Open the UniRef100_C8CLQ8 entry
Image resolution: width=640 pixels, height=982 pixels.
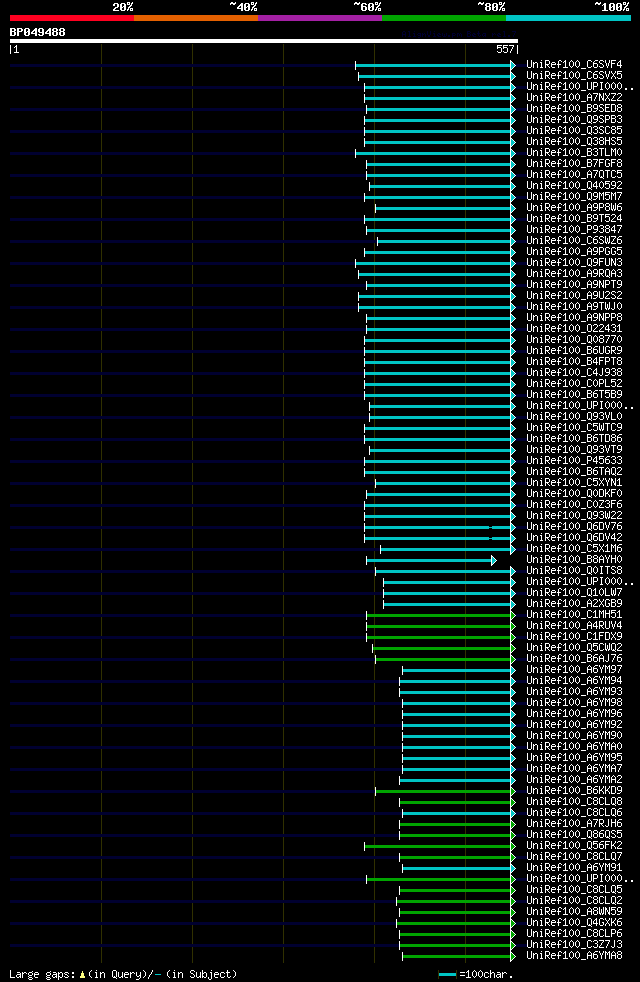pyautogui.click(x=574, y=802)
